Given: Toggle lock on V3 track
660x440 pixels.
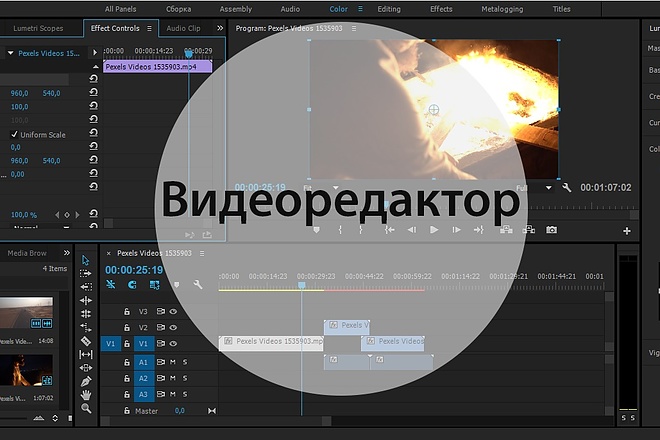Looking at the screenshot, I should click(127, 312).
